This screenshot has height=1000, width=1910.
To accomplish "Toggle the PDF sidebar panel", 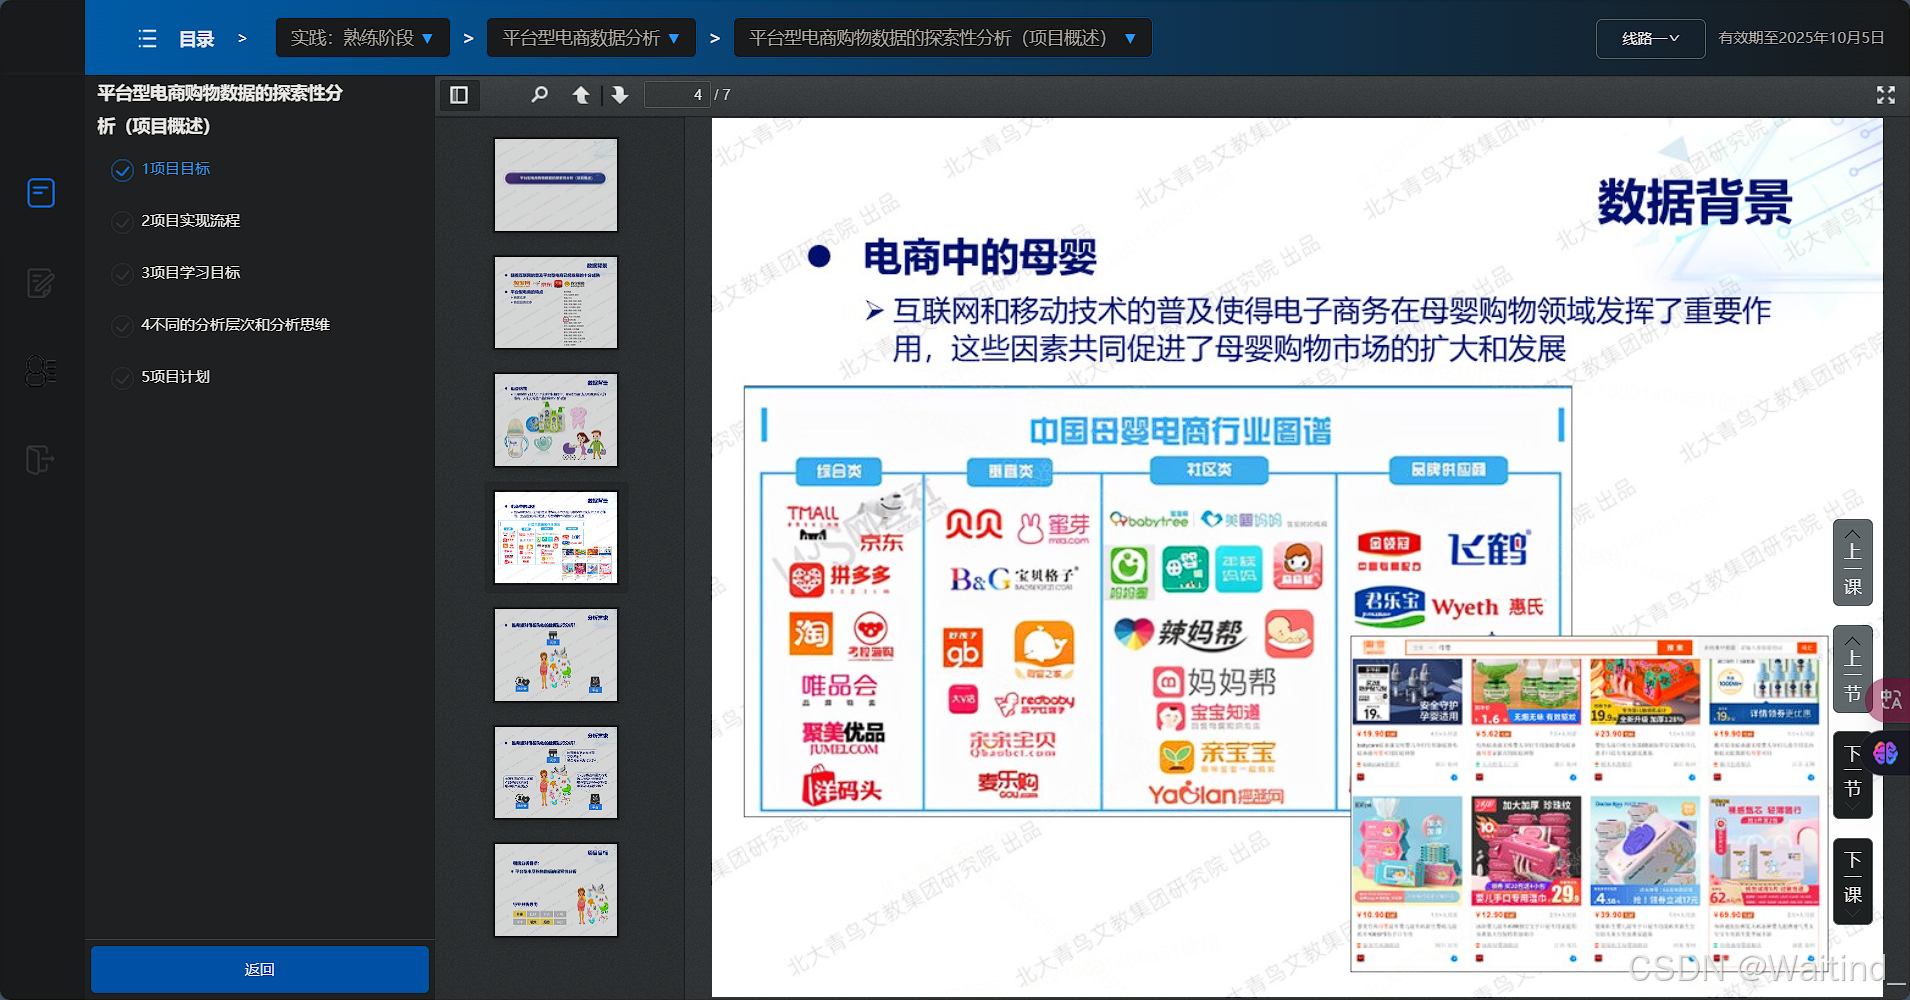I will tap(459, 95).
